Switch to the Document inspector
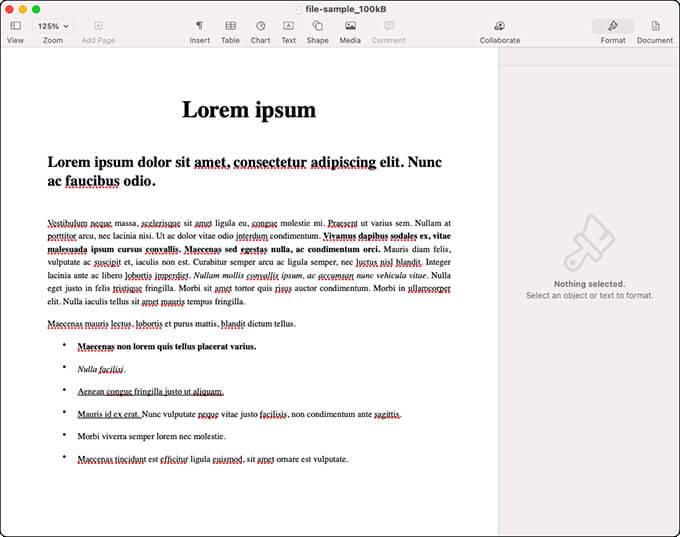The image size is (680, 537). tap(655, 26)
